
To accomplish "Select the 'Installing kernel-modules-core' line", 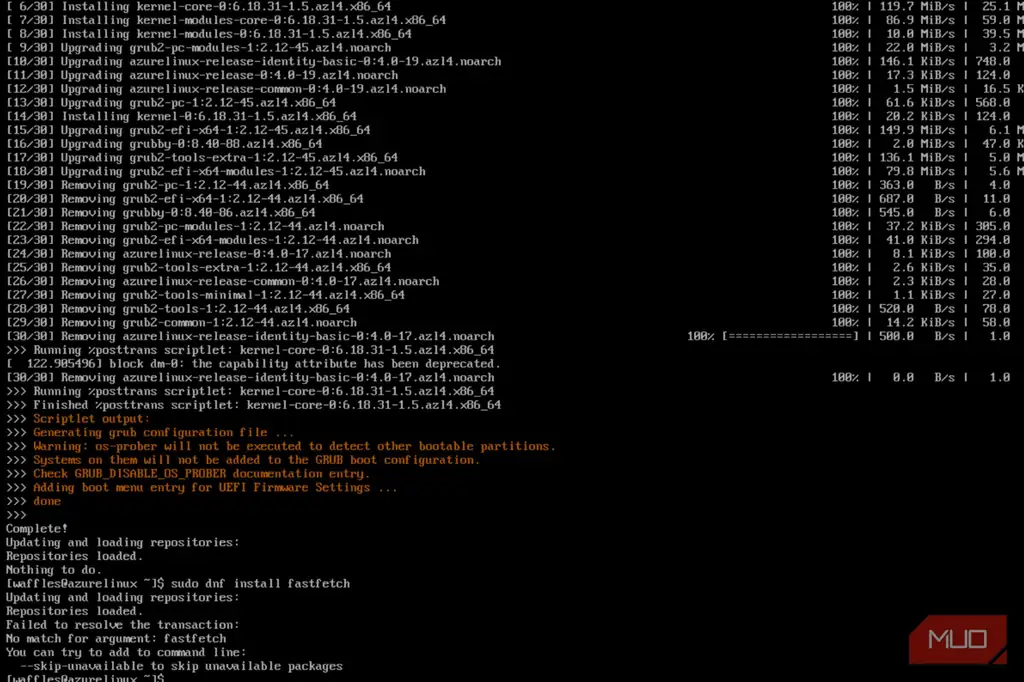I will tap(226, 20).
